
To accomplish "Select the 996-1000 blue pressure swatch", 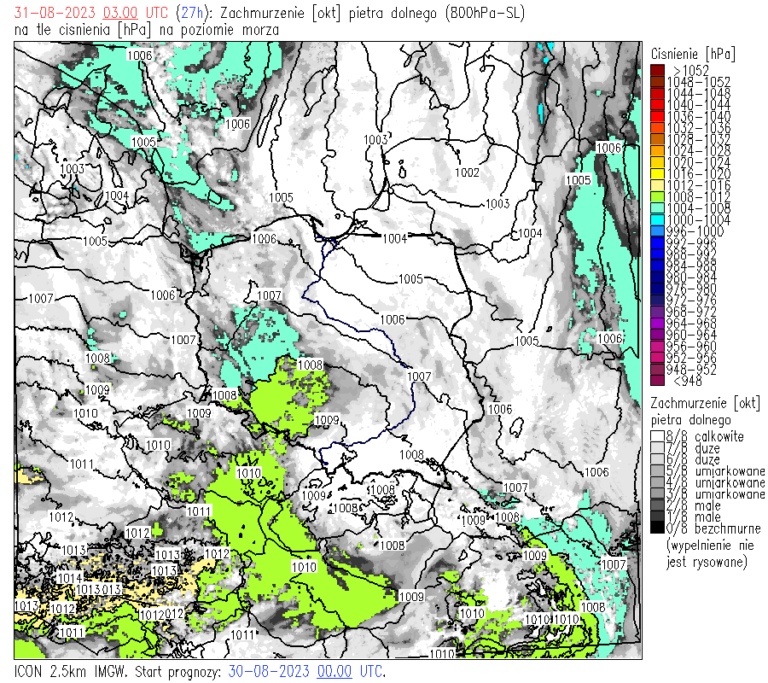I will pos(657,231).
